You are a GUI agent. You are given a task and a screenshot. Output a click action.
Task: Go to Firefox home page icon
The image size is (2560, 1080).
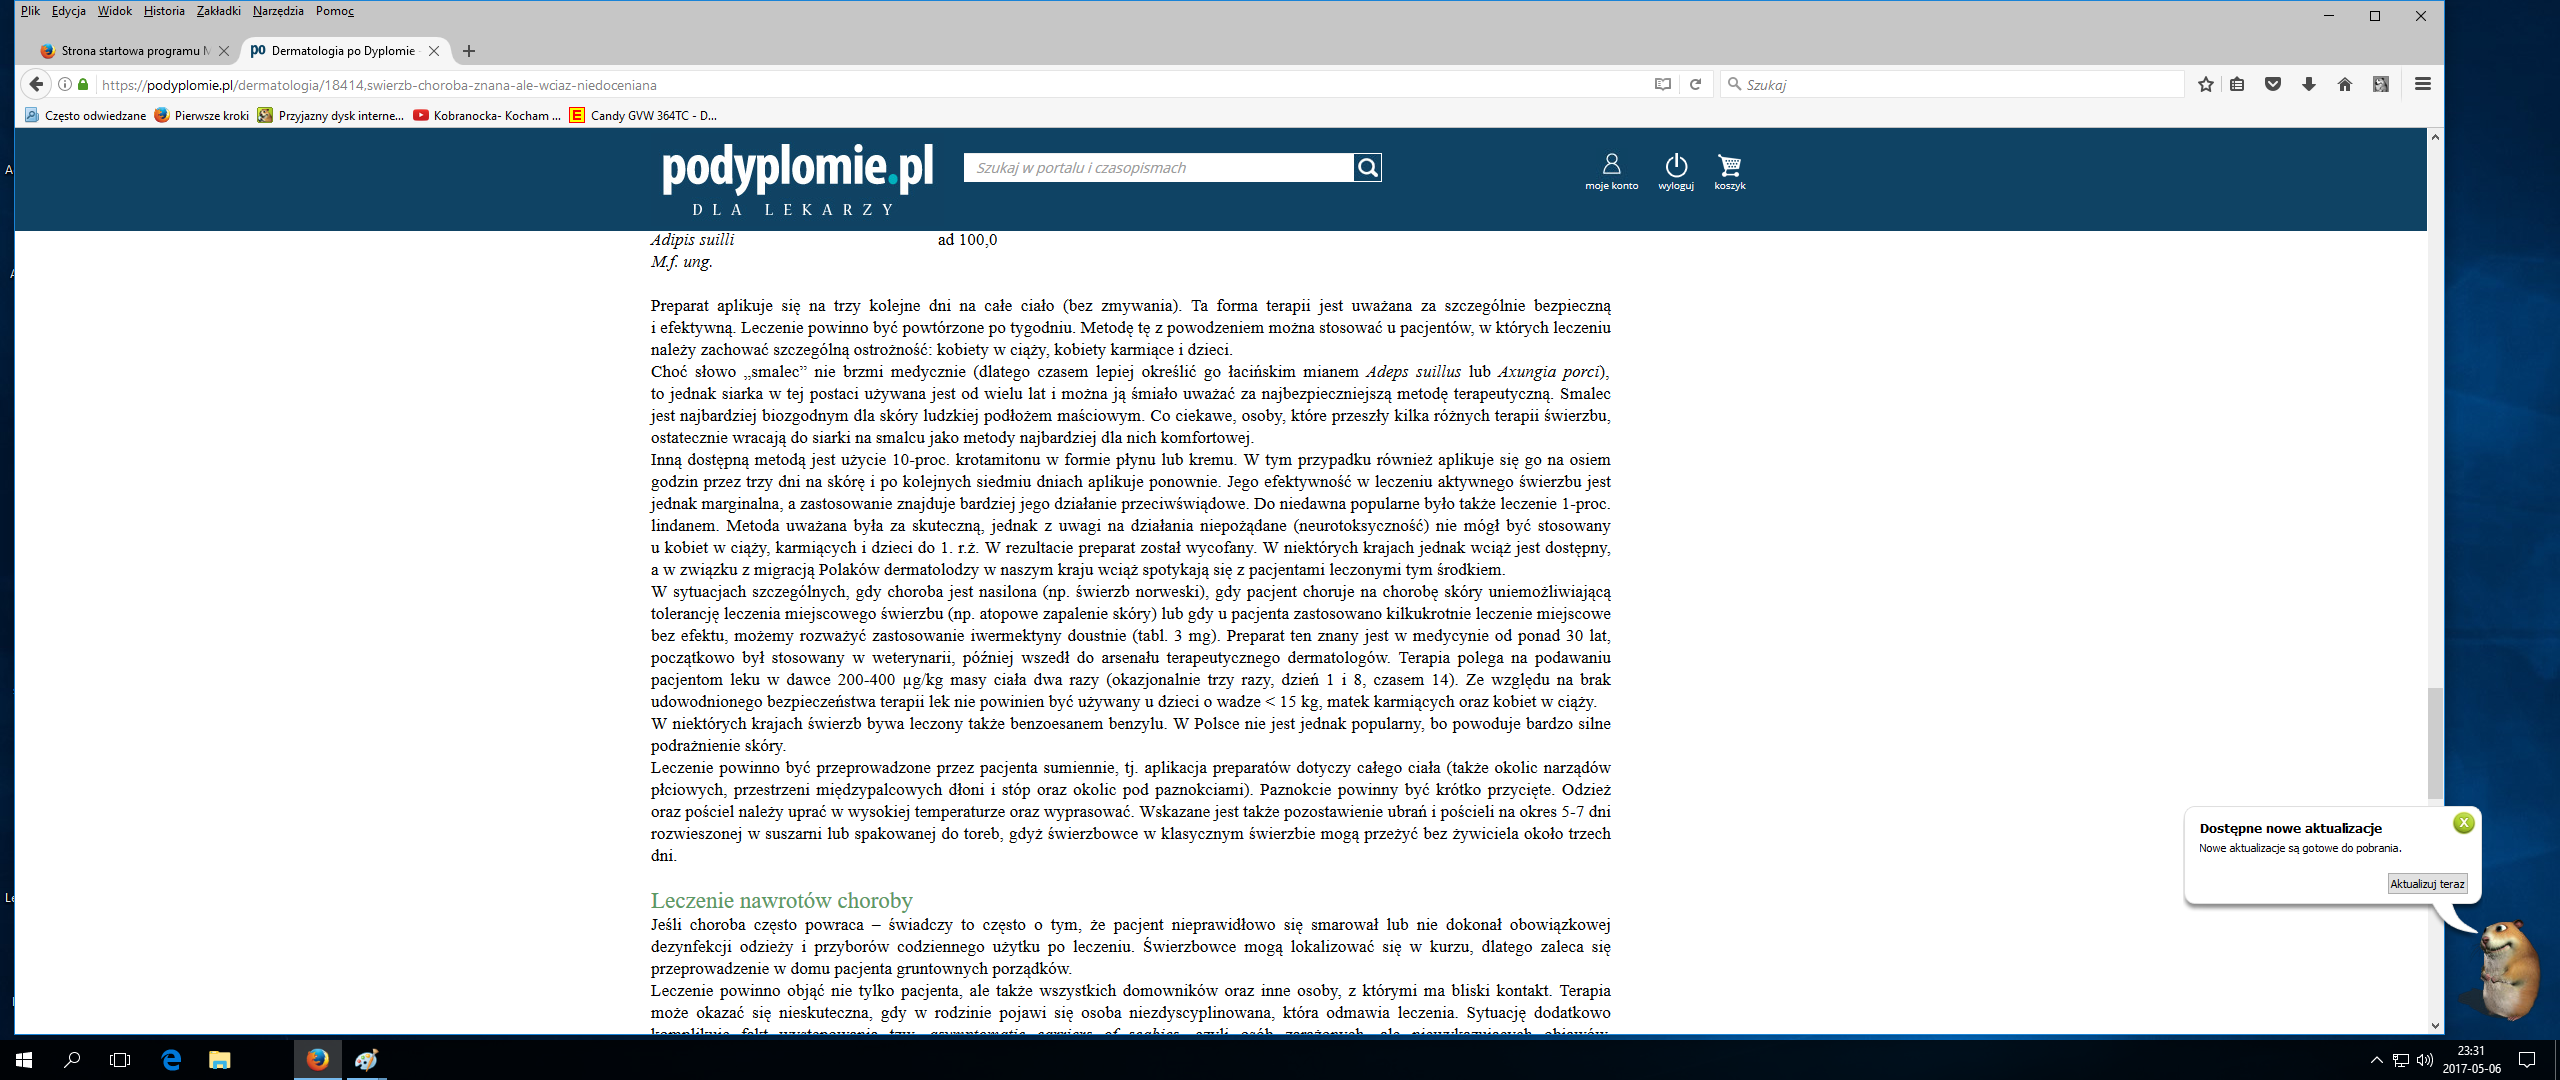coord(2345,84)
